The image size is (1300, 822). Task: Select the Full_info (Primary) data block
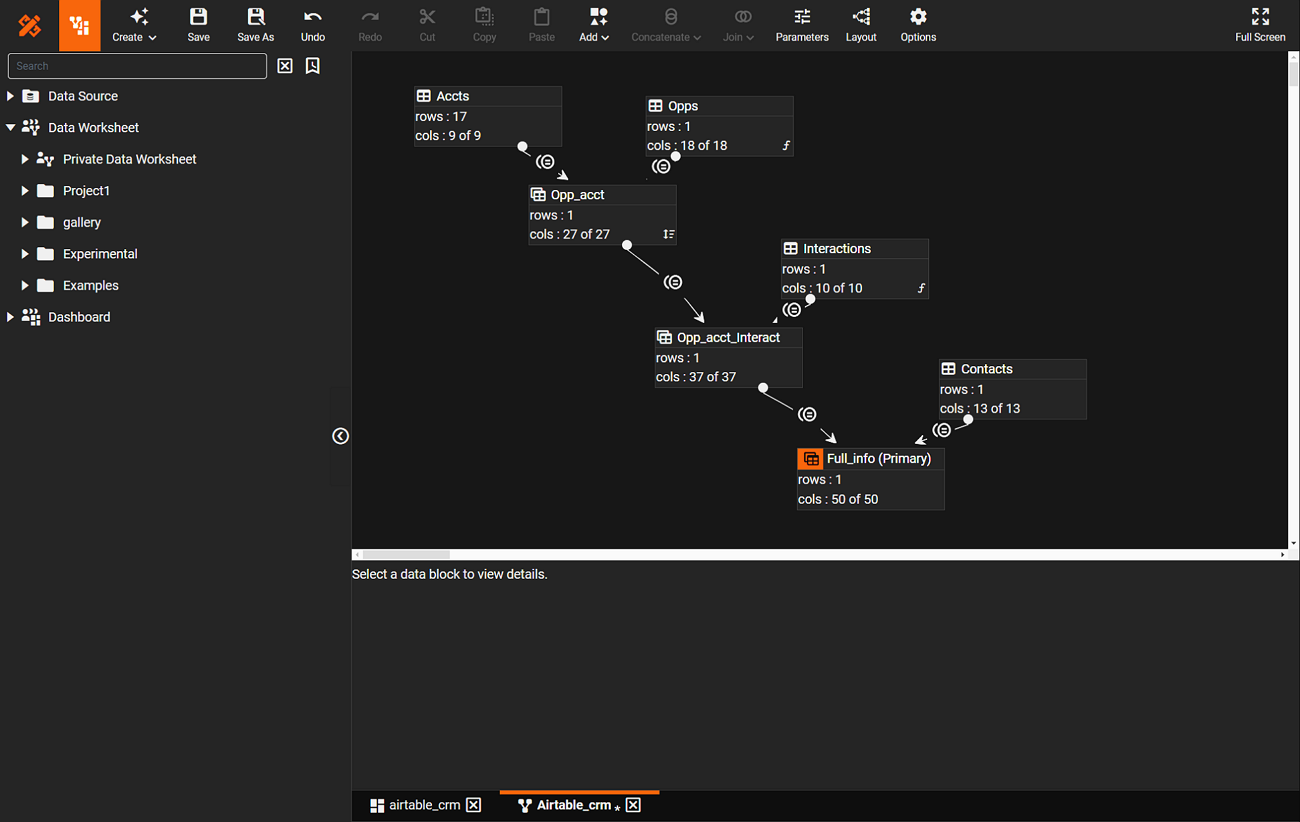click(x=870, y=459)
